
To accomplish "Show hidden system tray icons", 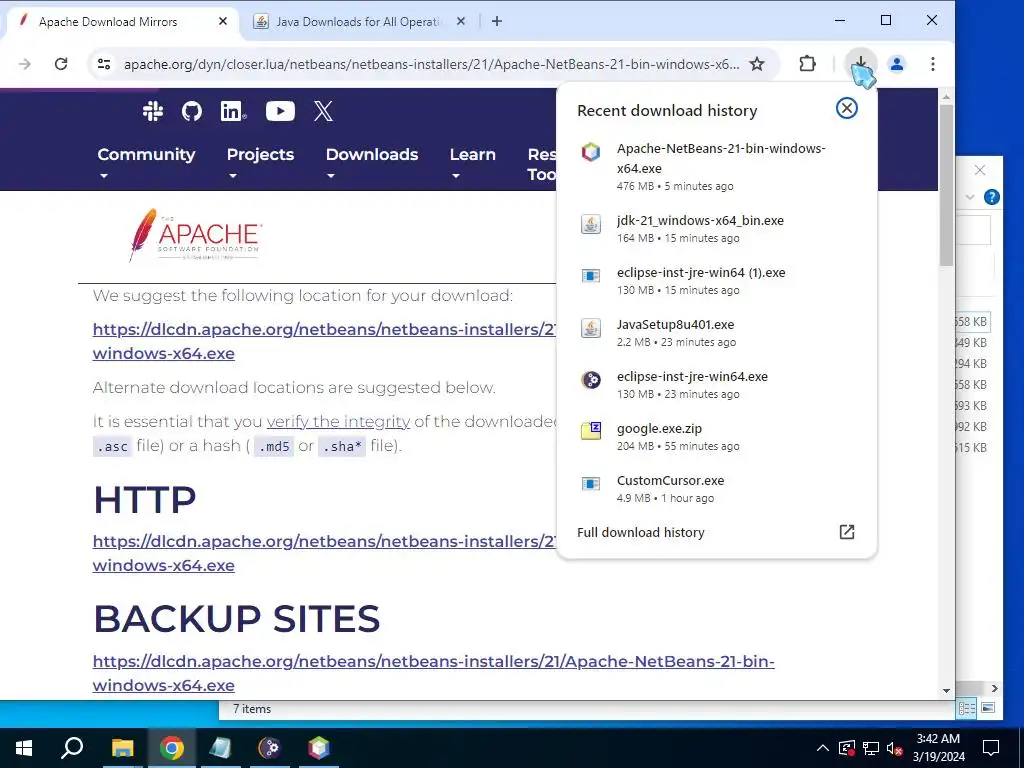I will 823,748.
